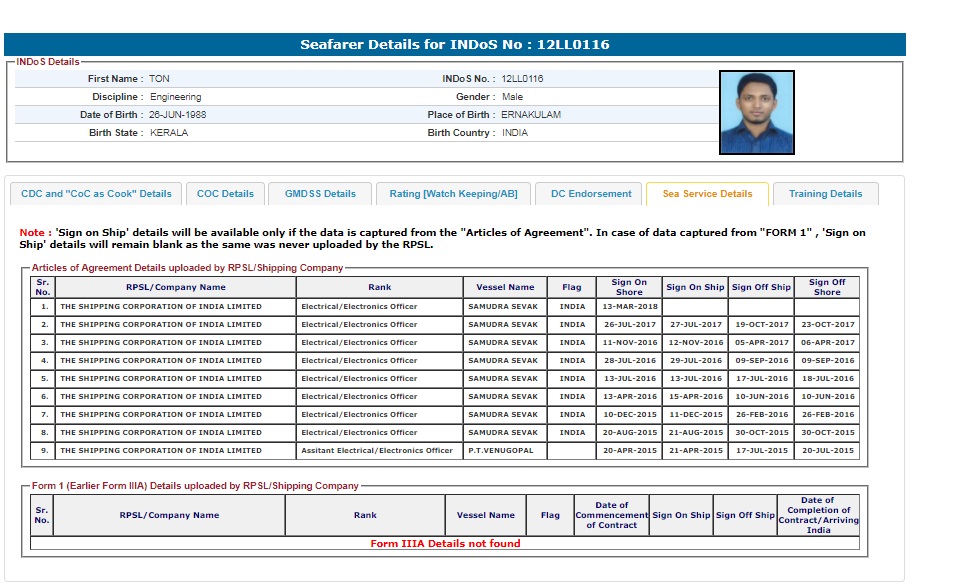
Task: Open the CDC and "CoC as Cook" Details tab
Action: click(96, 194)
